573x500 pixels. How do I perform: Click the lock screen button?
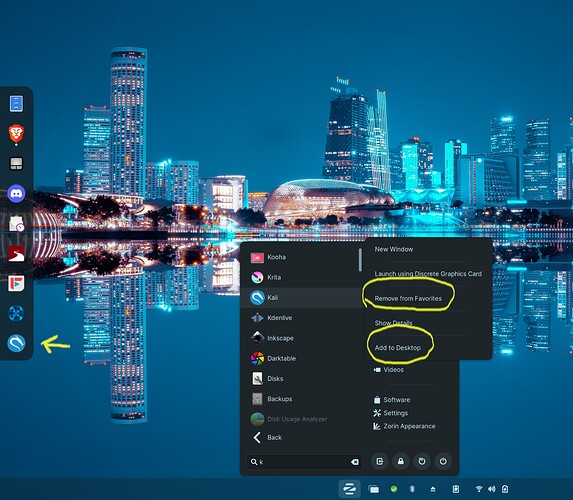tap(401, 461)
